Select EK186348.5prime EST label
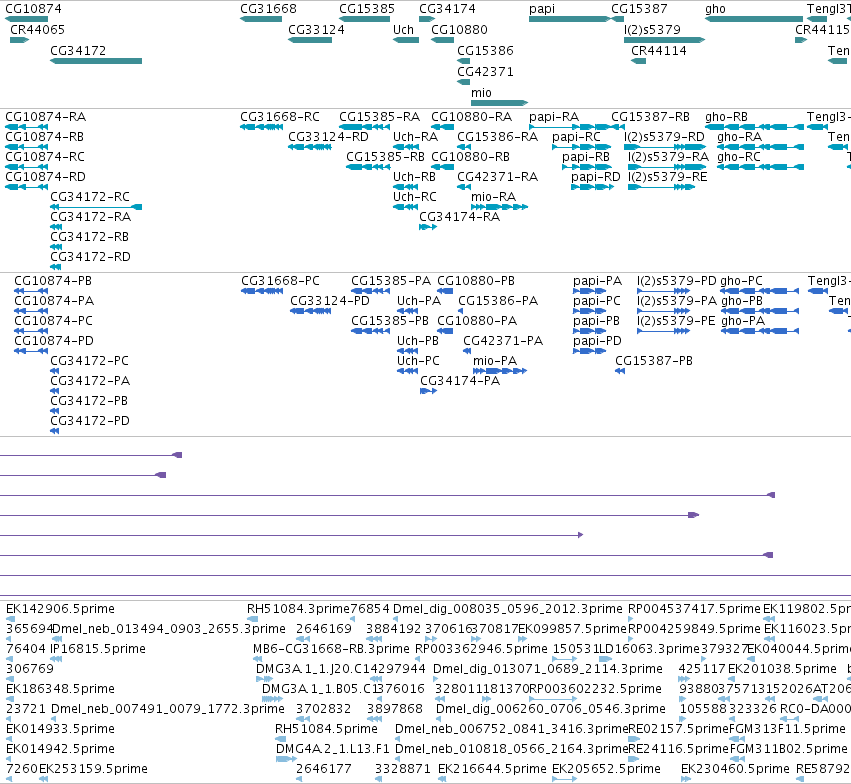 tap(60, 689)
